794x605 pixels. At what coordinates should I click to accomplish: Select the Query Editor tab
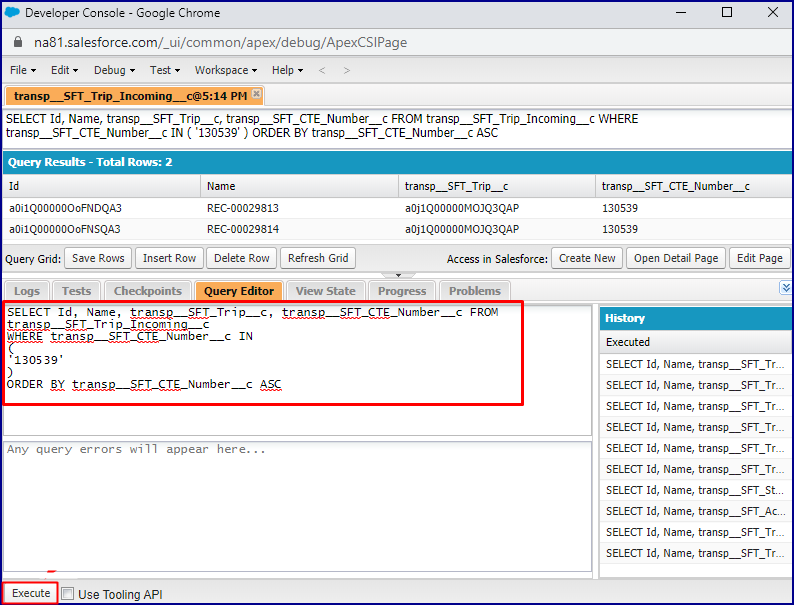point(239,291)
